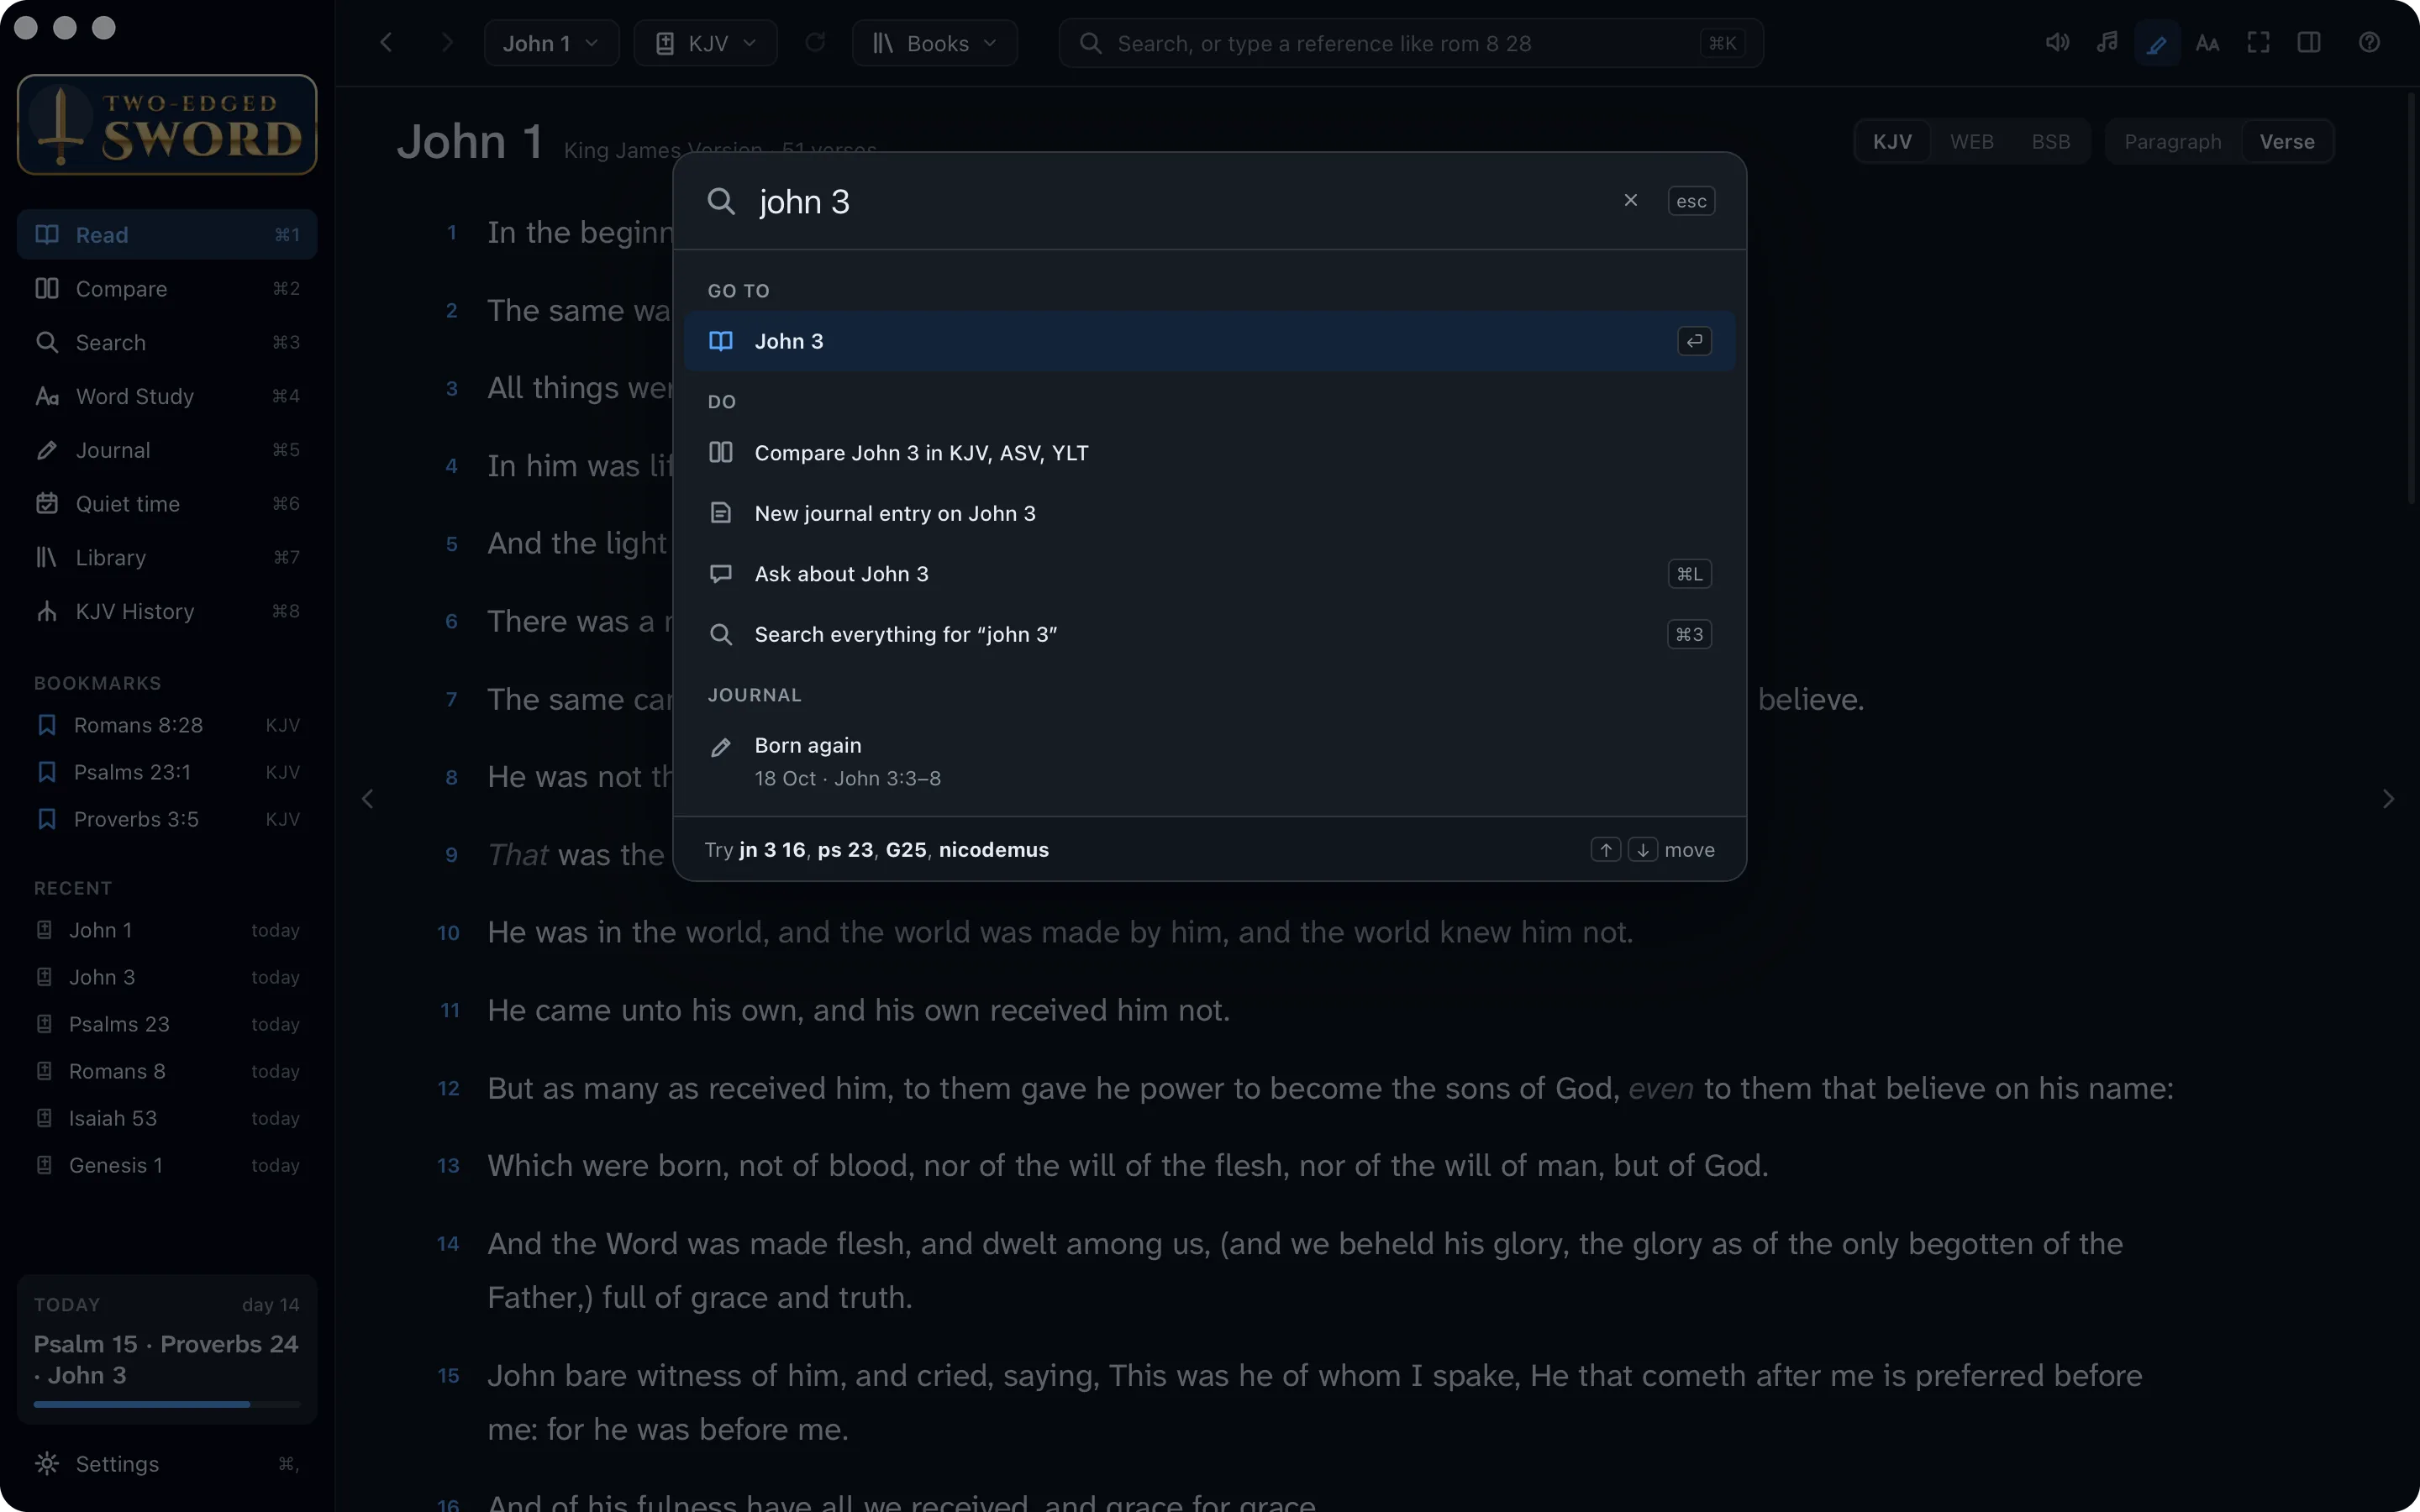The image size is (2420, 1512).
Task: Open Word Study in the sidebar
Action: coord(167,396)
